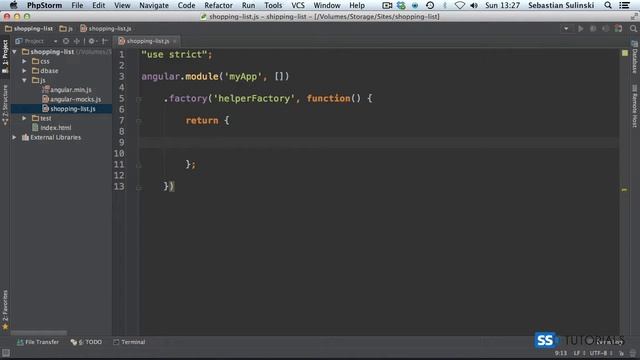Screen dimensions: 640x360
Task: Expand External Libraries node
Action: (15, 138)
